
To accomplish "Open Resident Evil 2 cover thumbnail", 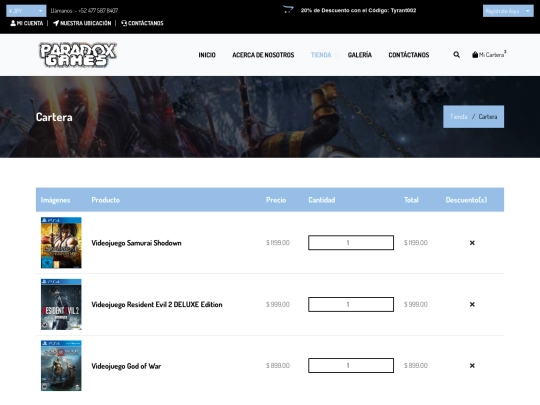I will pos(61,304).
